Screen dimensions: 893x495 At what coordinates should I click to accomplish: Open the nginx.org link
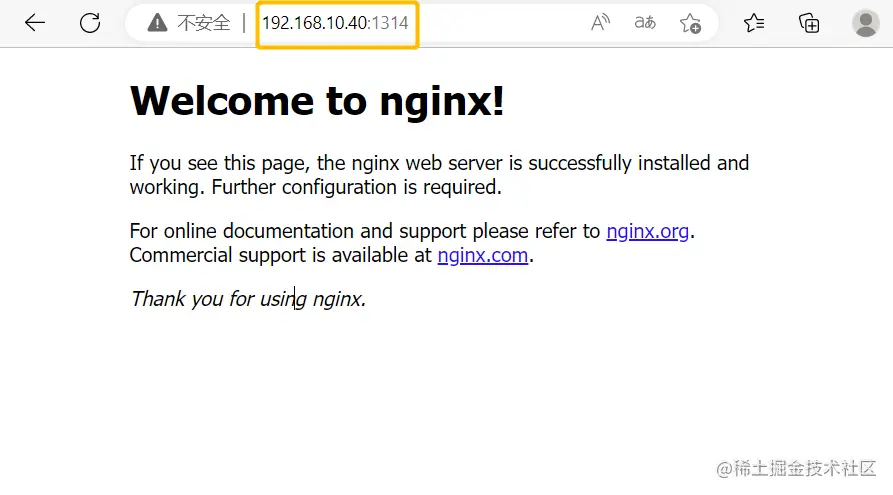pos(648,231)
